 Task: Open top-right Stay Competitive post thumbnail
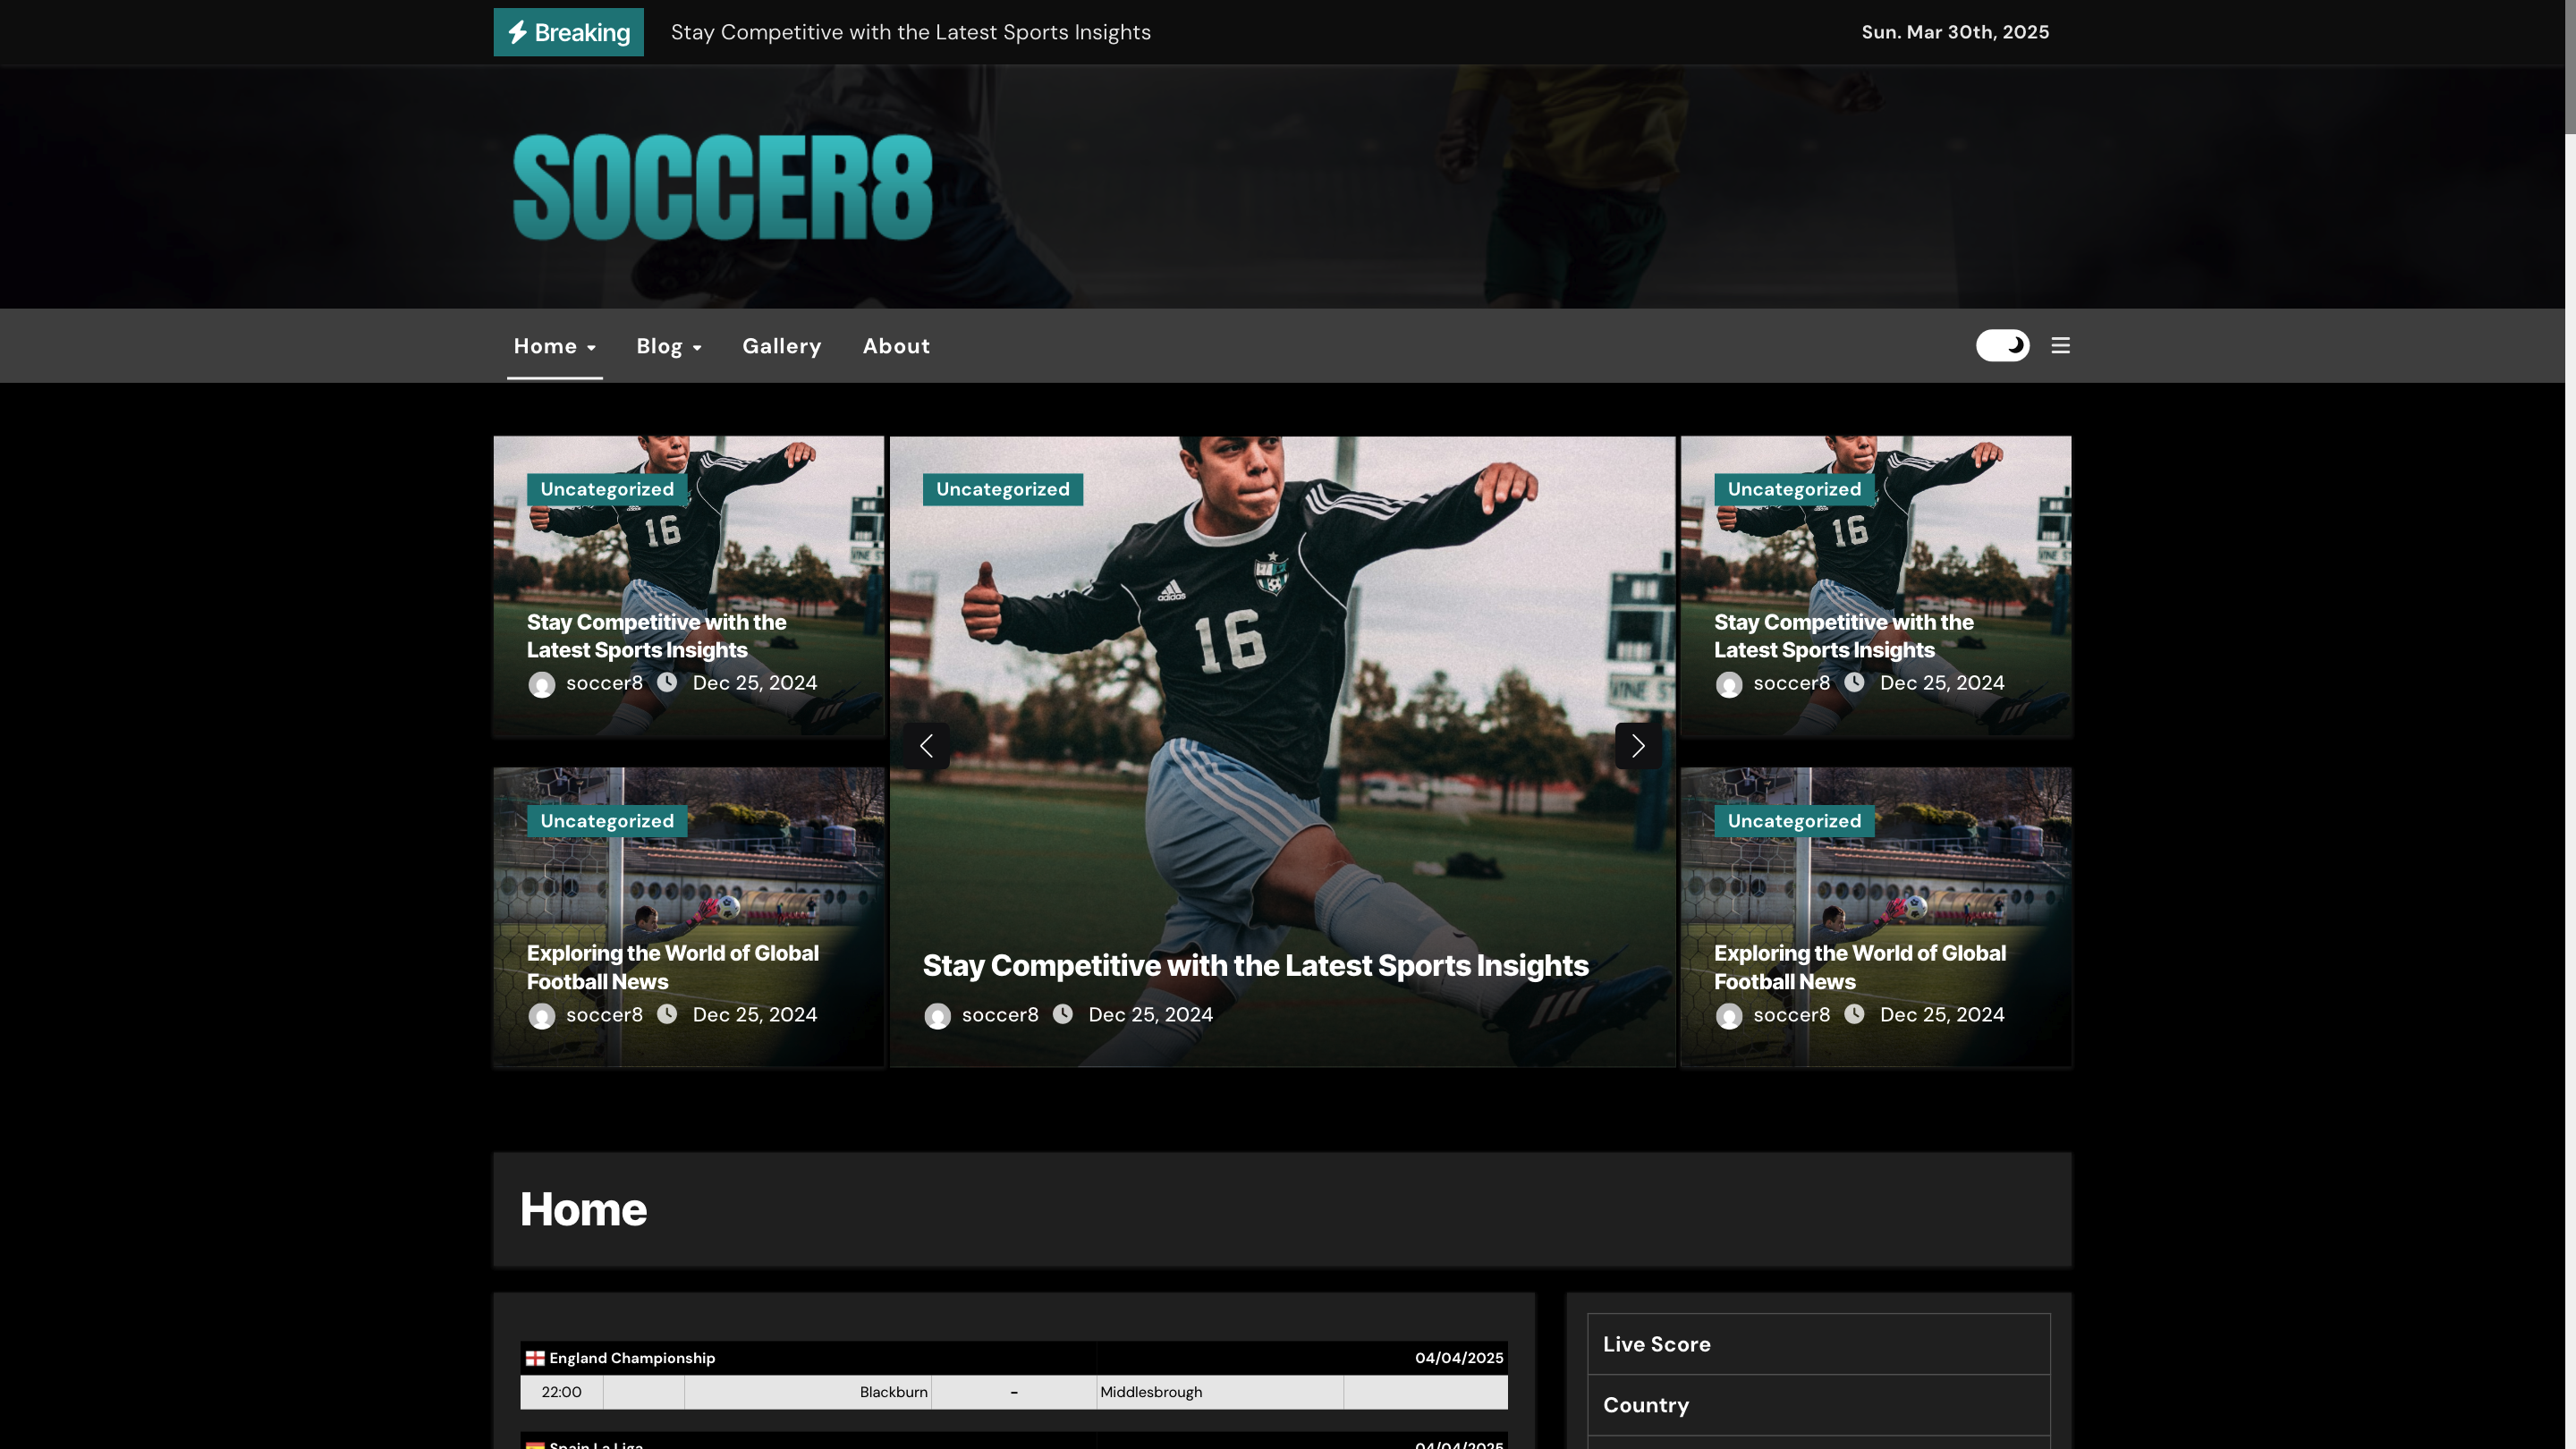pos(1875,560)
